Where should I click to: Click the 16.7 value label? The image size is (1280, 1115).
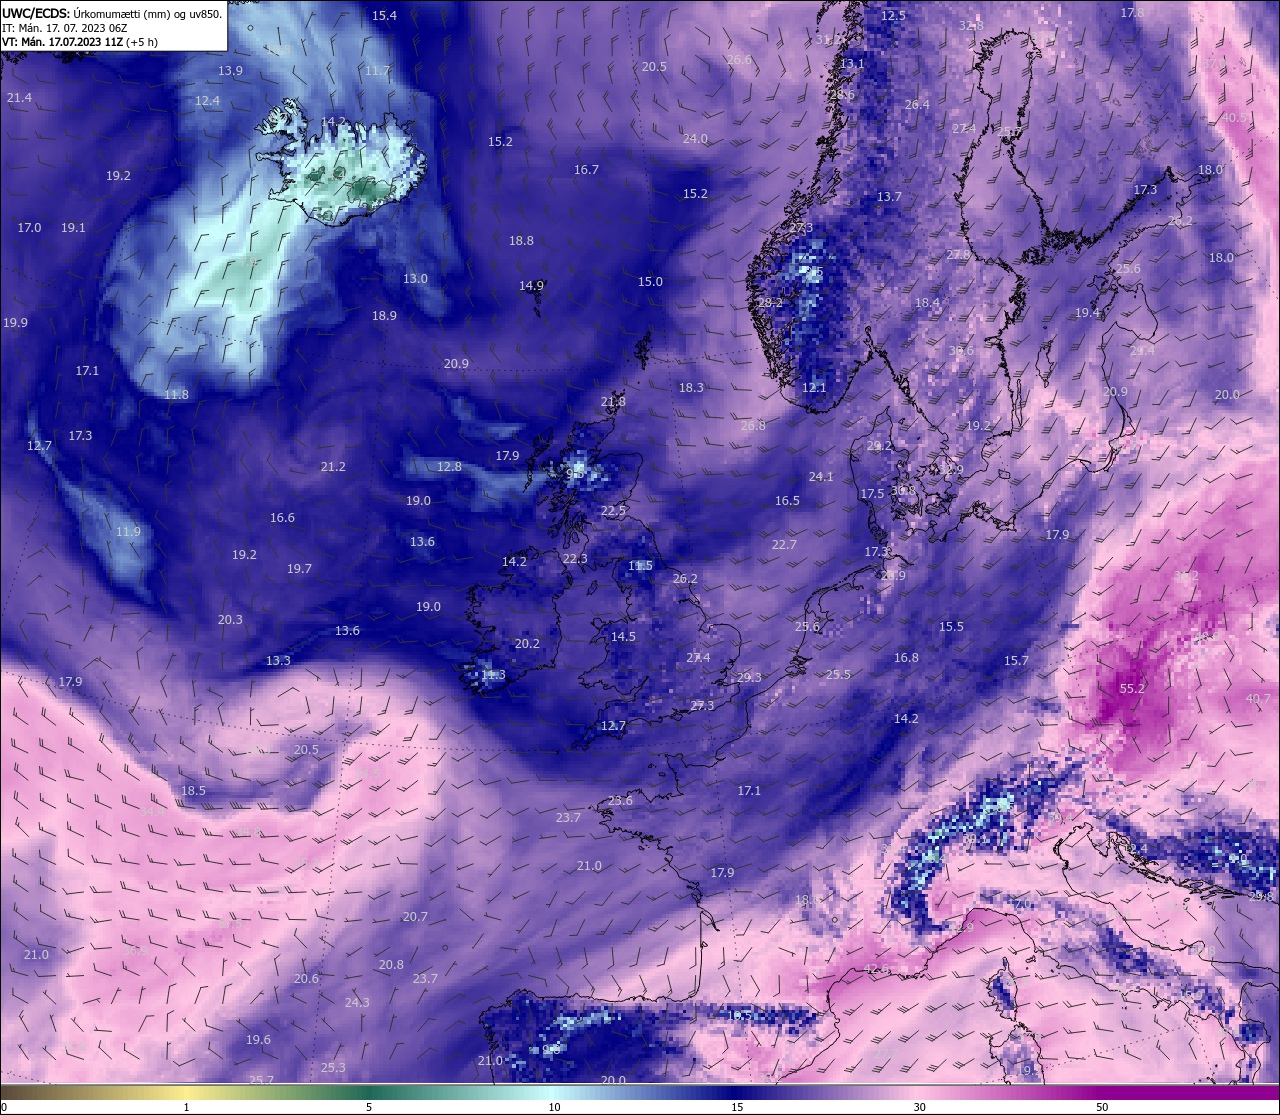coord(586,170)
